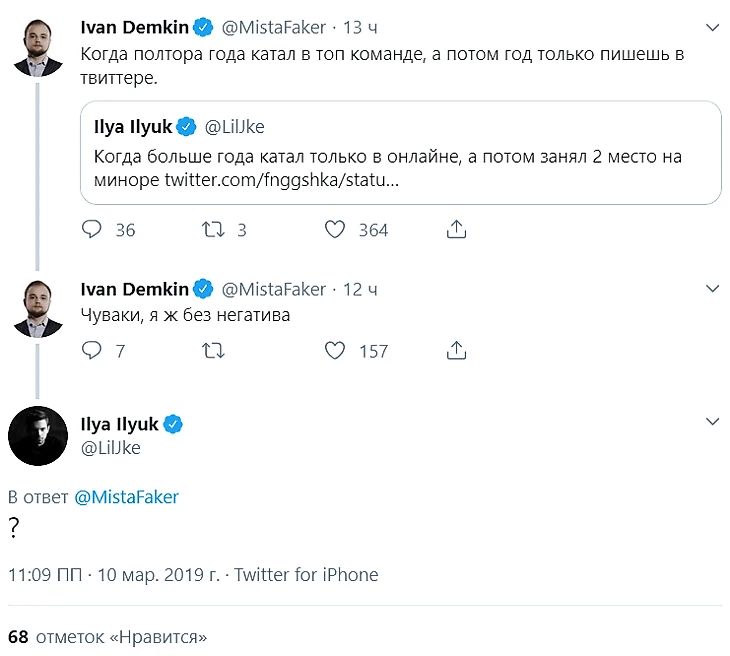Viewport: 730px width, 656px height.
Task: View the 68 likes list
Action: 107,636
